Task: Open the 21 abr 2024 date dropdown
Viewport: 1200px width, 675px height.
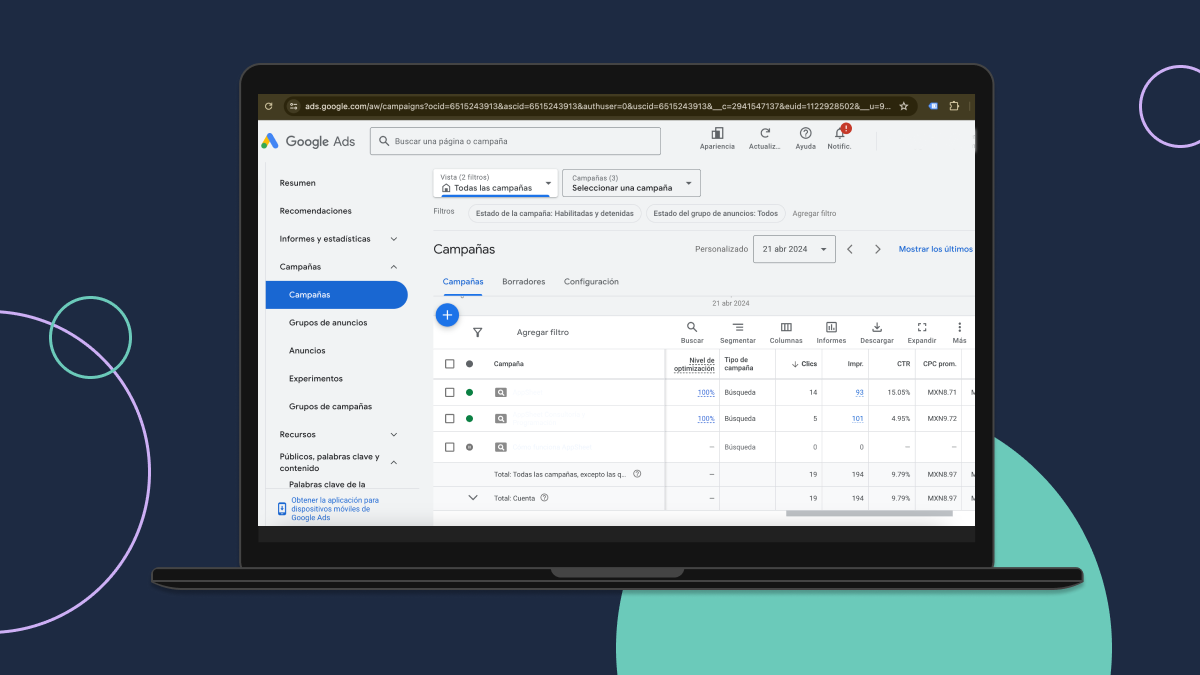Action: 794,249
